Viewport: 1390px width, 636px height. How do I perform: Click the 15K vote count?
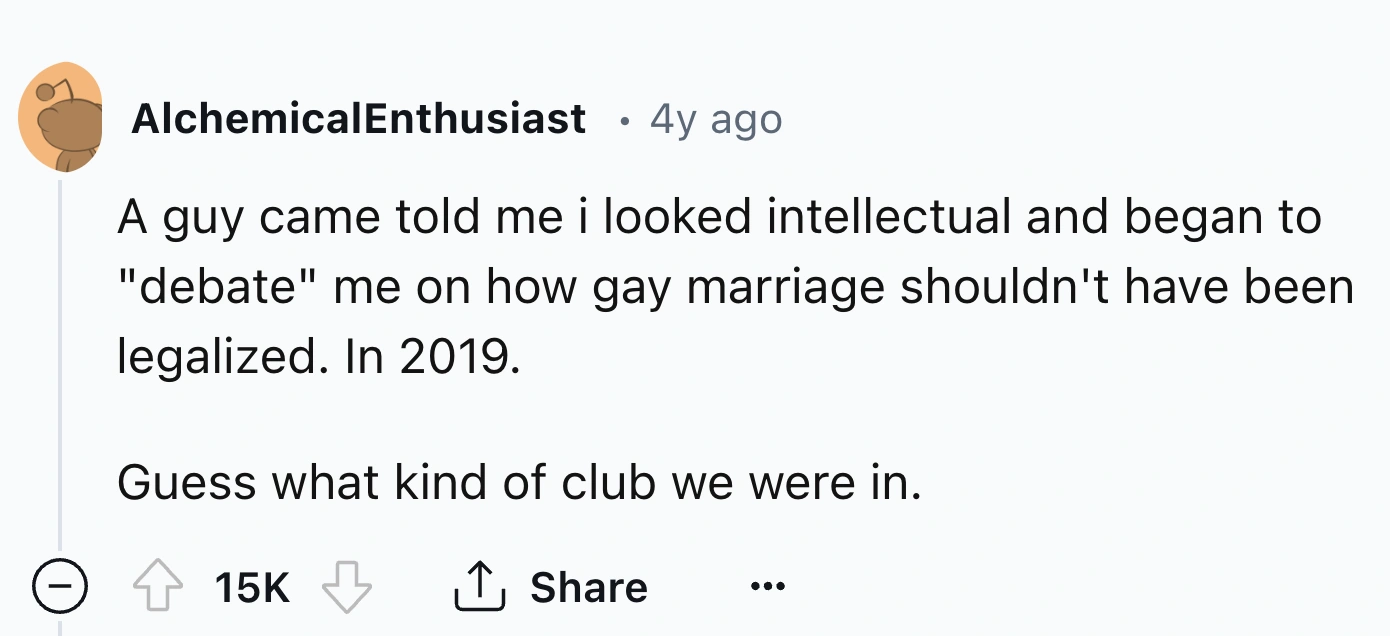point(253,588)
